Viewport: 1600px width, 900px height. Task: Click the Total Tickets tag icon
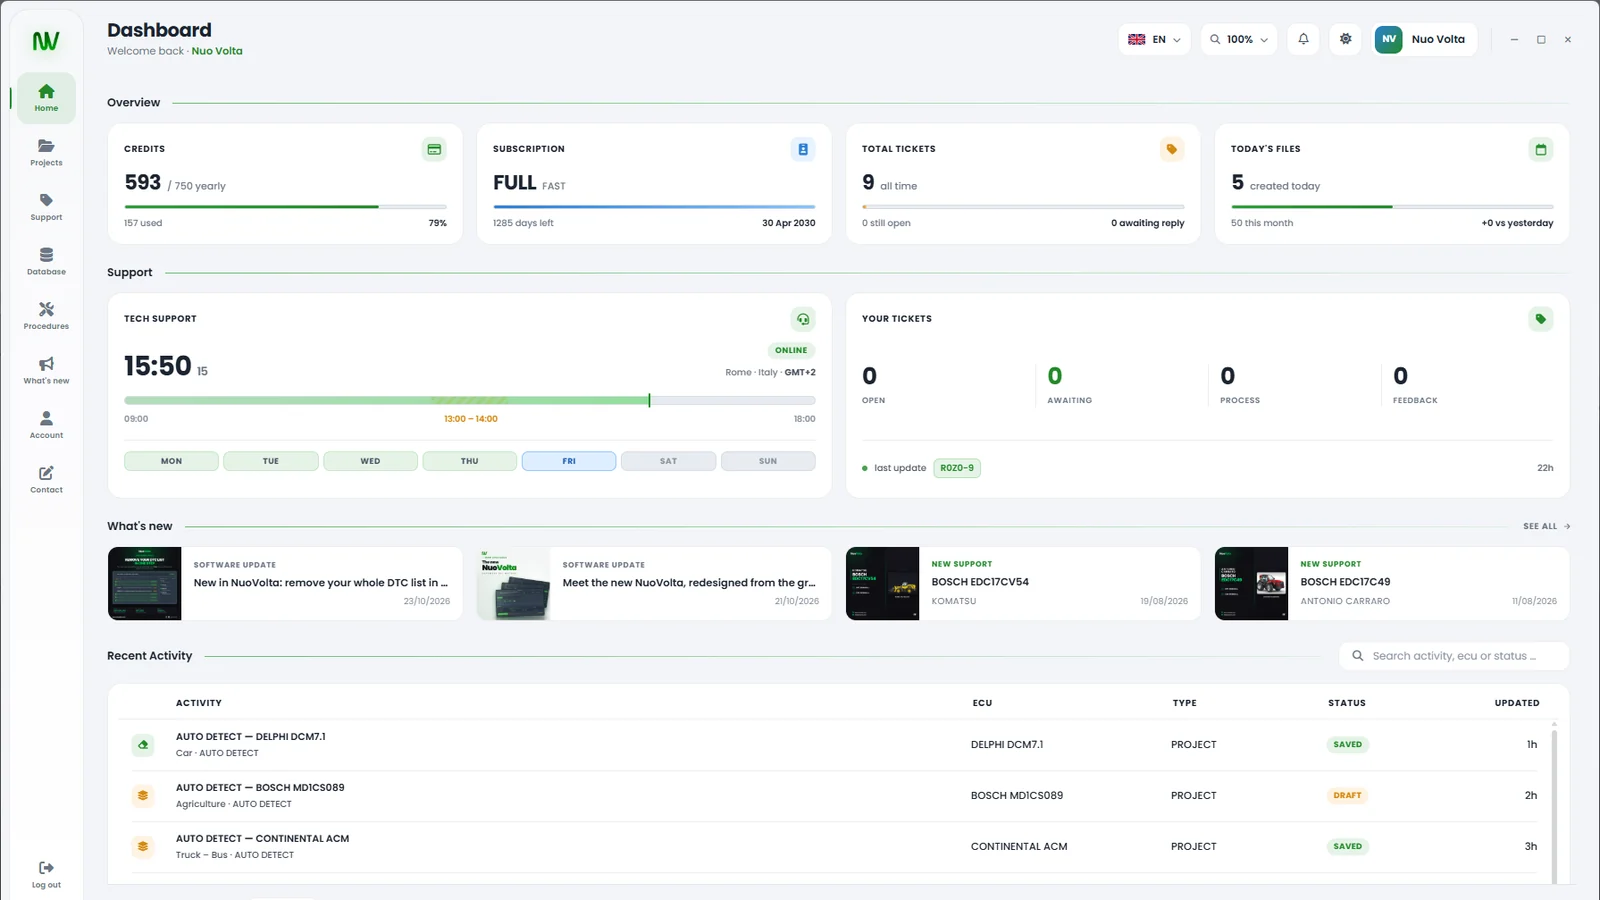(1172, 149)
